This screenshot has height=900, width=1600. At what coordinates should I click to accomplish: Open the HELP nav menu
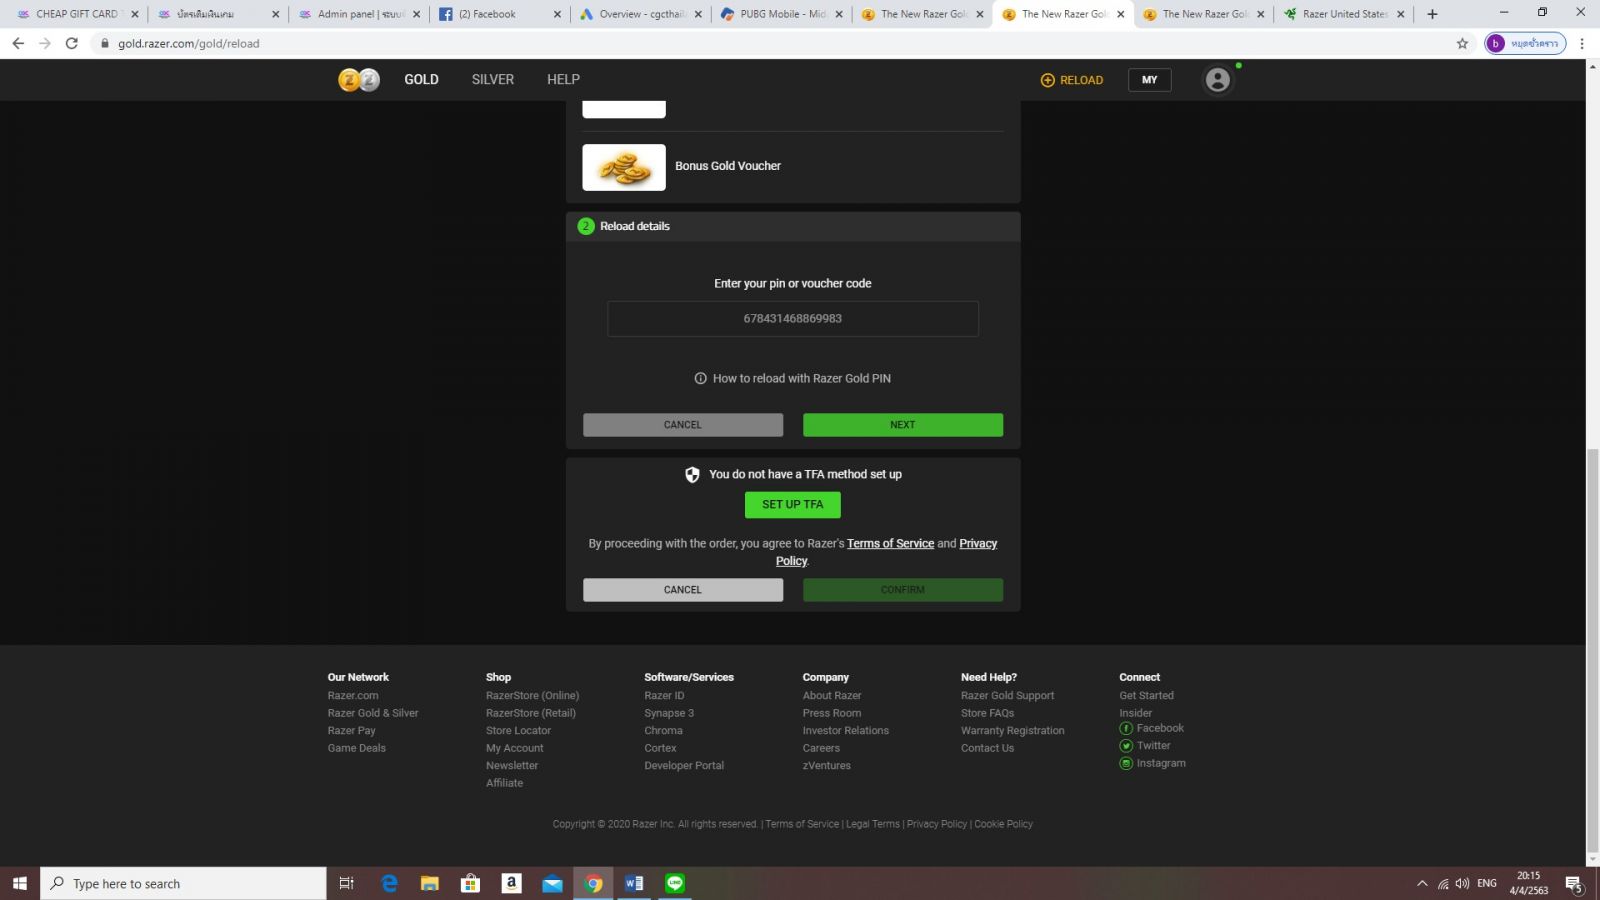pyautogui.click(x=563, y=80)
